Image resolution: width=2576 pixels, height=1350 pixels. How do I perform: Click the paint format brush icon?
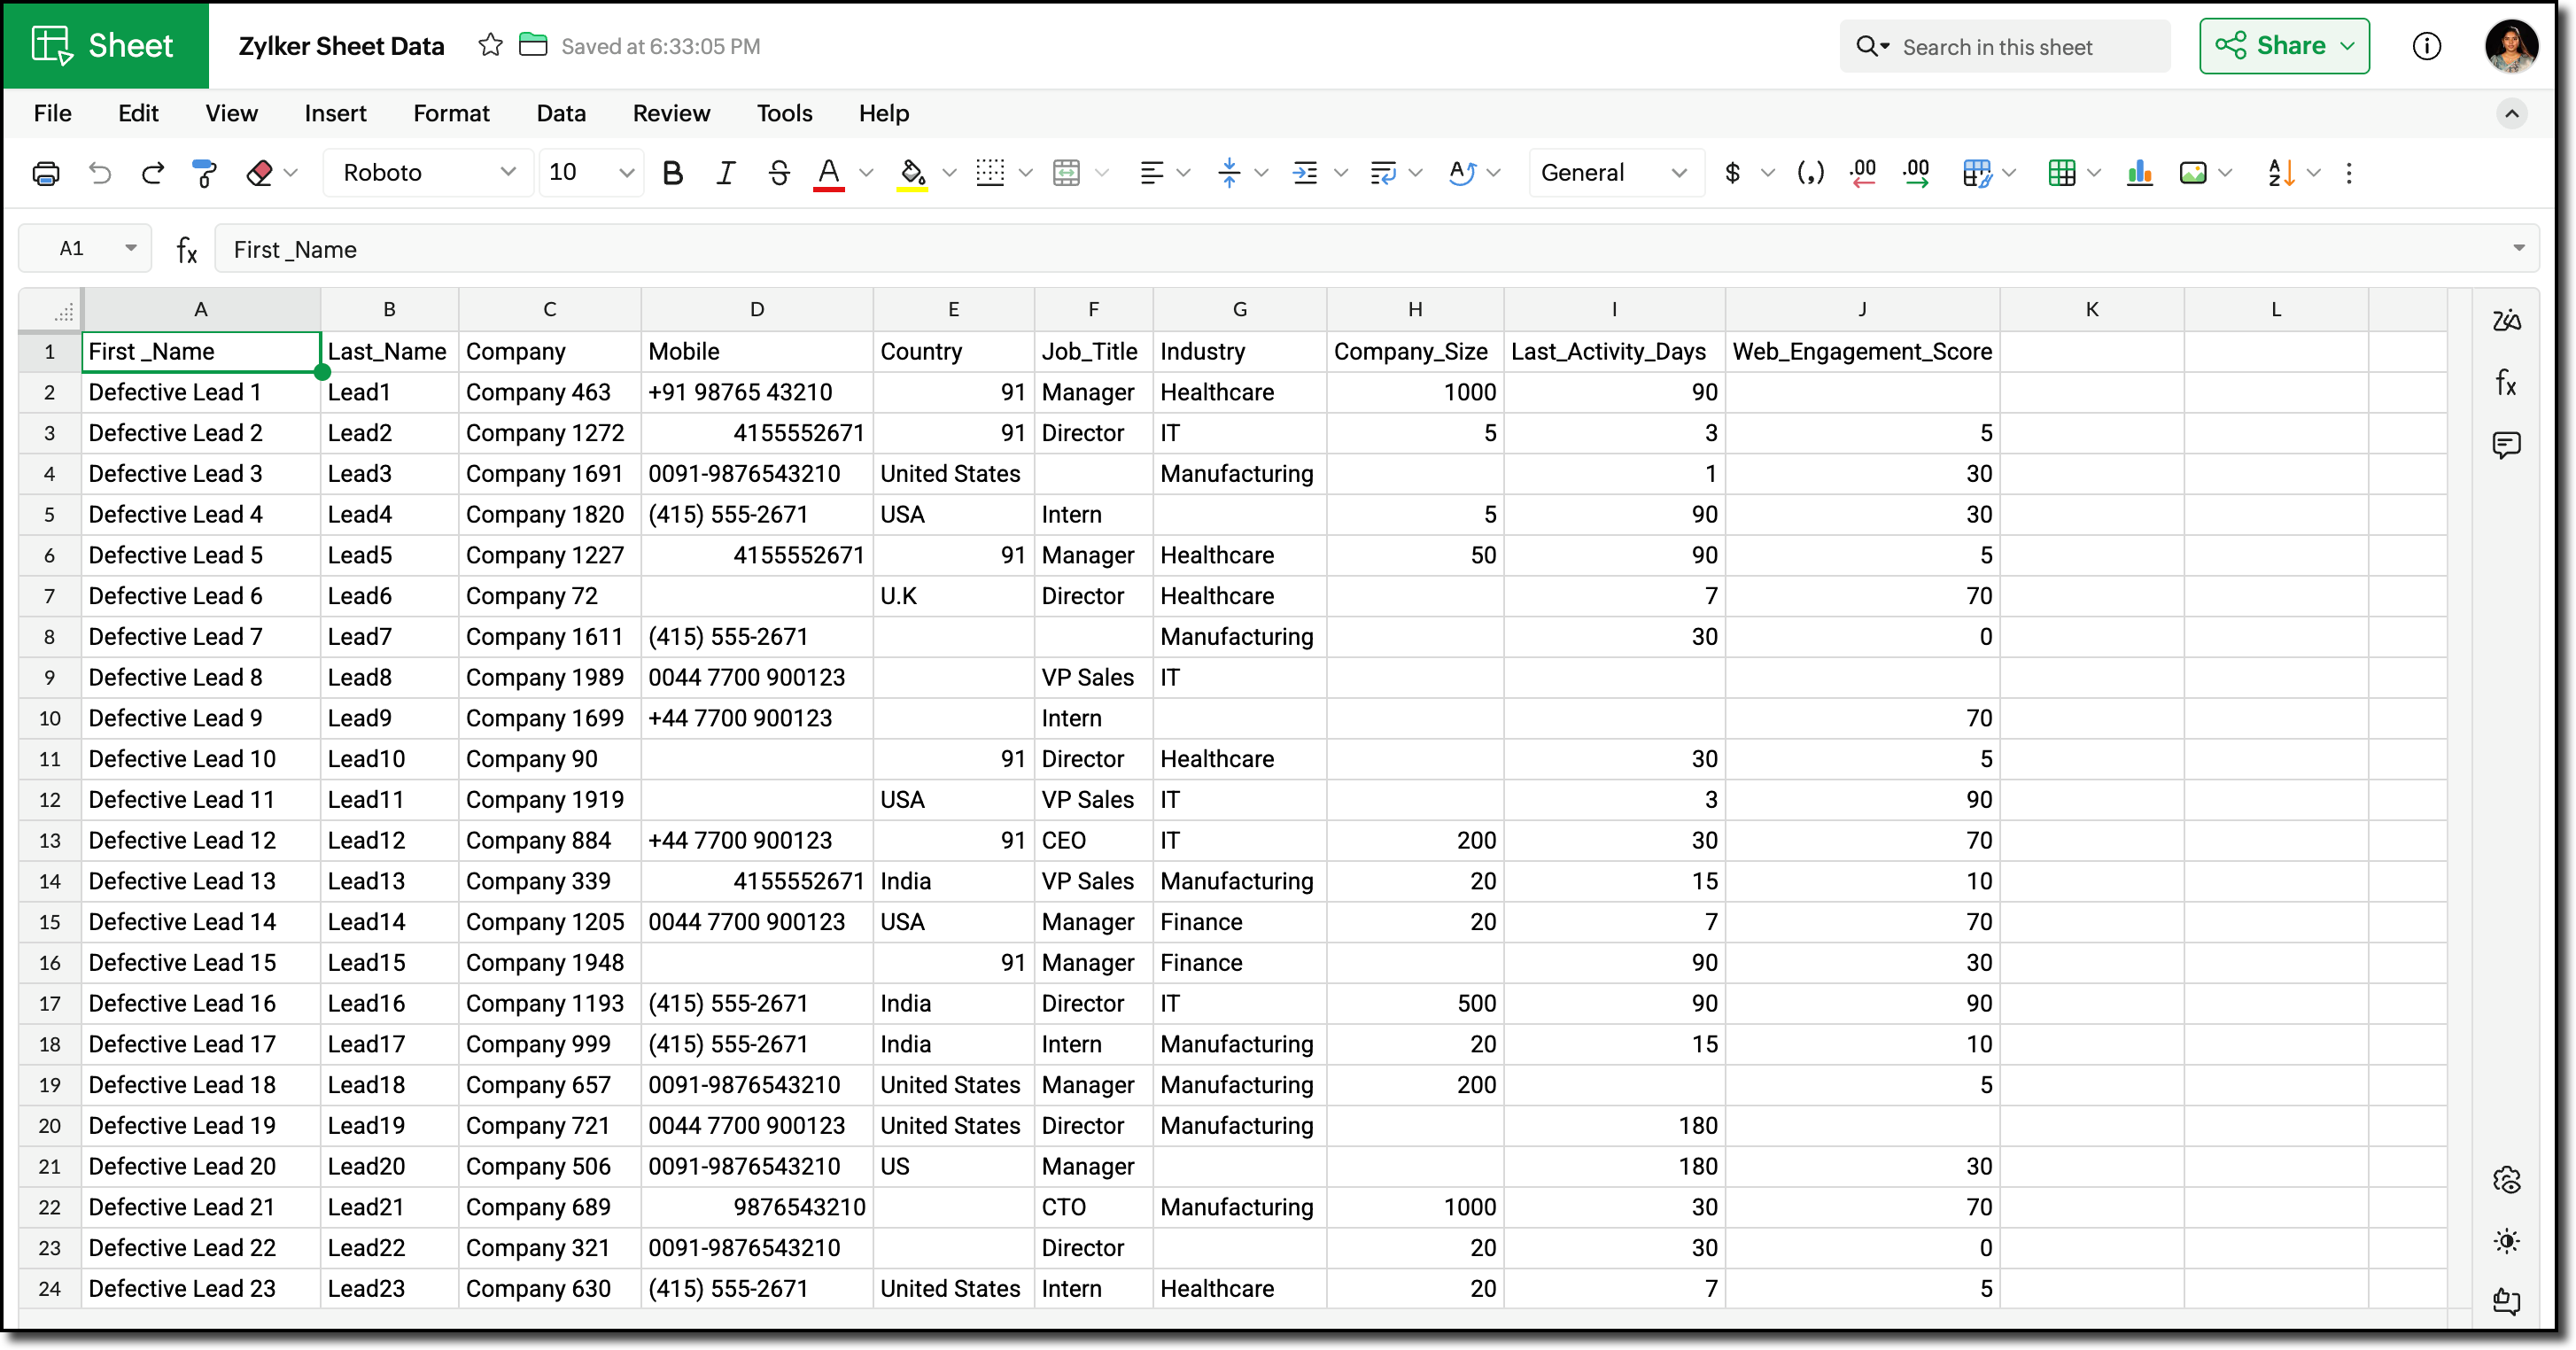[204, 173]
